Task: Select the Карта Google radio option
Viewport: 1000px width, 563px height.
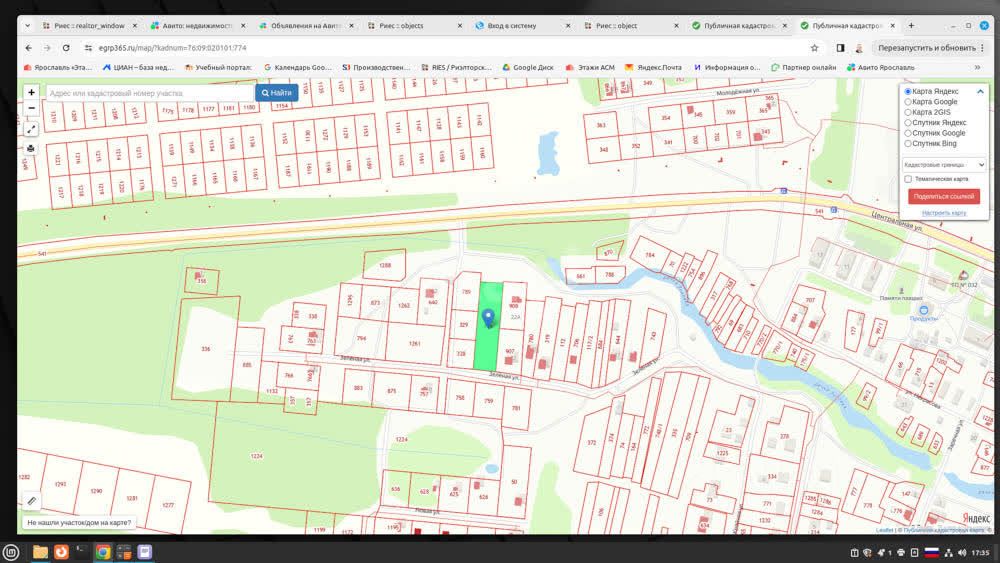Action: pyautogui.click(x=908, y=101)
